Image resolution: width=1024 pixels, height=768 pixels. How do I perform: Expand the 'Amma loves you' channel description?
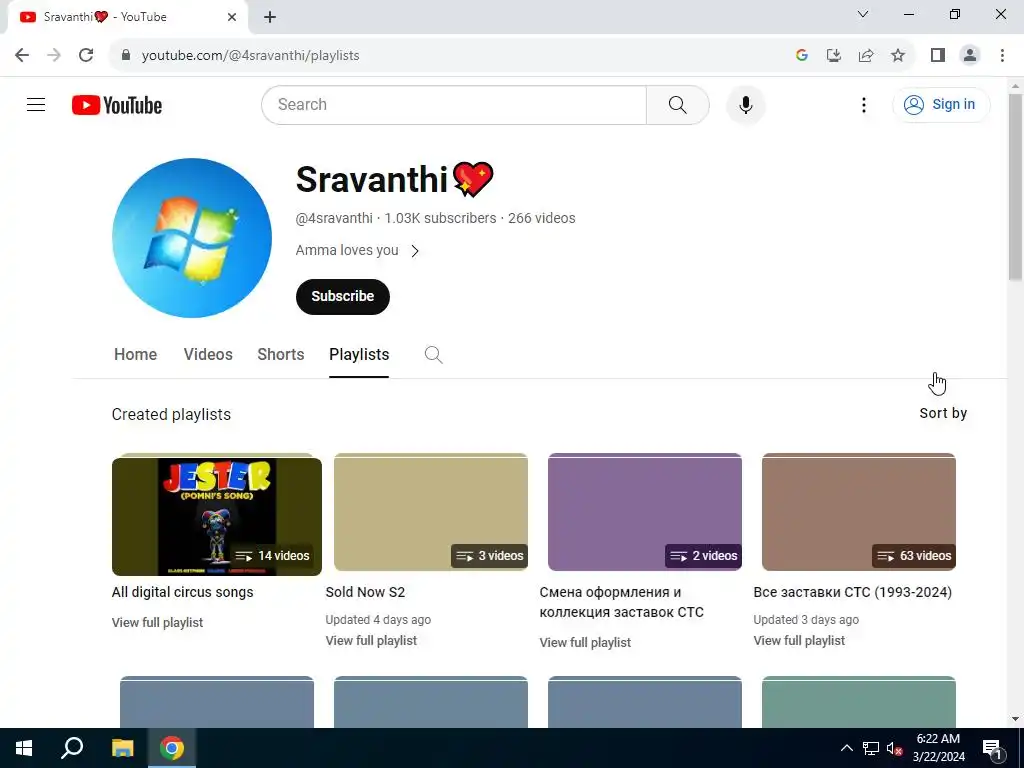pos(357,250)
